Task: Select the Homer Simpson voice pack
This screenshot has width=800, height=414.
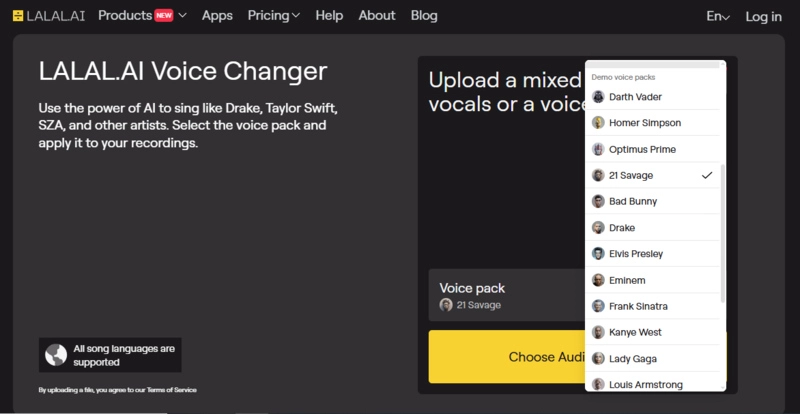Action: (653, 123)
